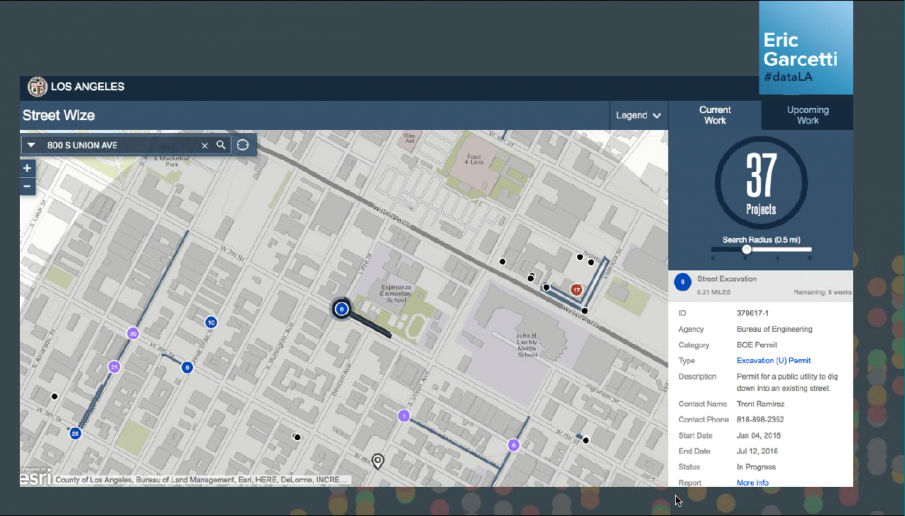Screen dimensions: 905x516
Task: Click the searched-address location pin
Action: pos(377,461)
